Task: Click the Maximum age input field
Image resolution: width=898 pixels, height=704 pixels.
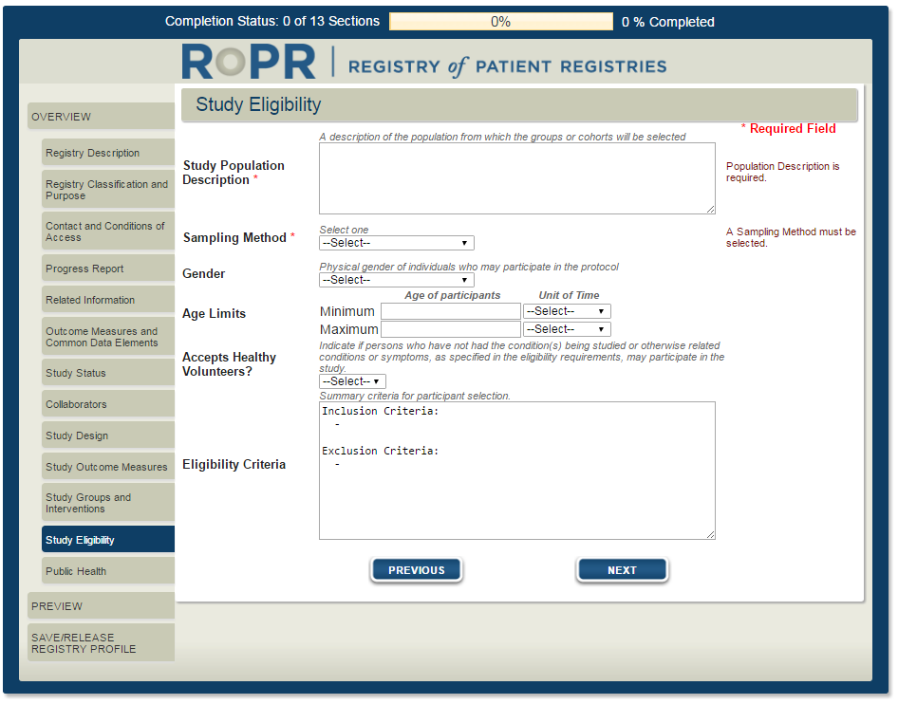Action: [451, 329]
